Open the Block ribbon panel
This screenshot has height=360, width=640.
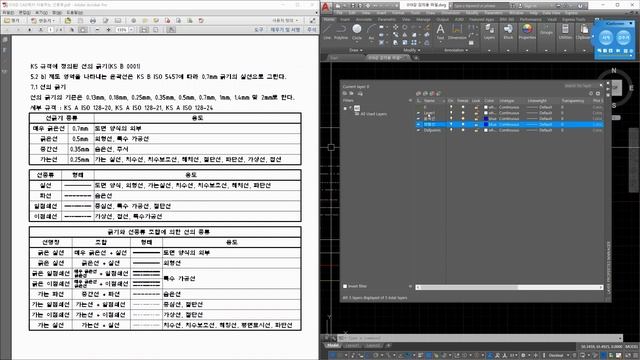tap(508, 31)
